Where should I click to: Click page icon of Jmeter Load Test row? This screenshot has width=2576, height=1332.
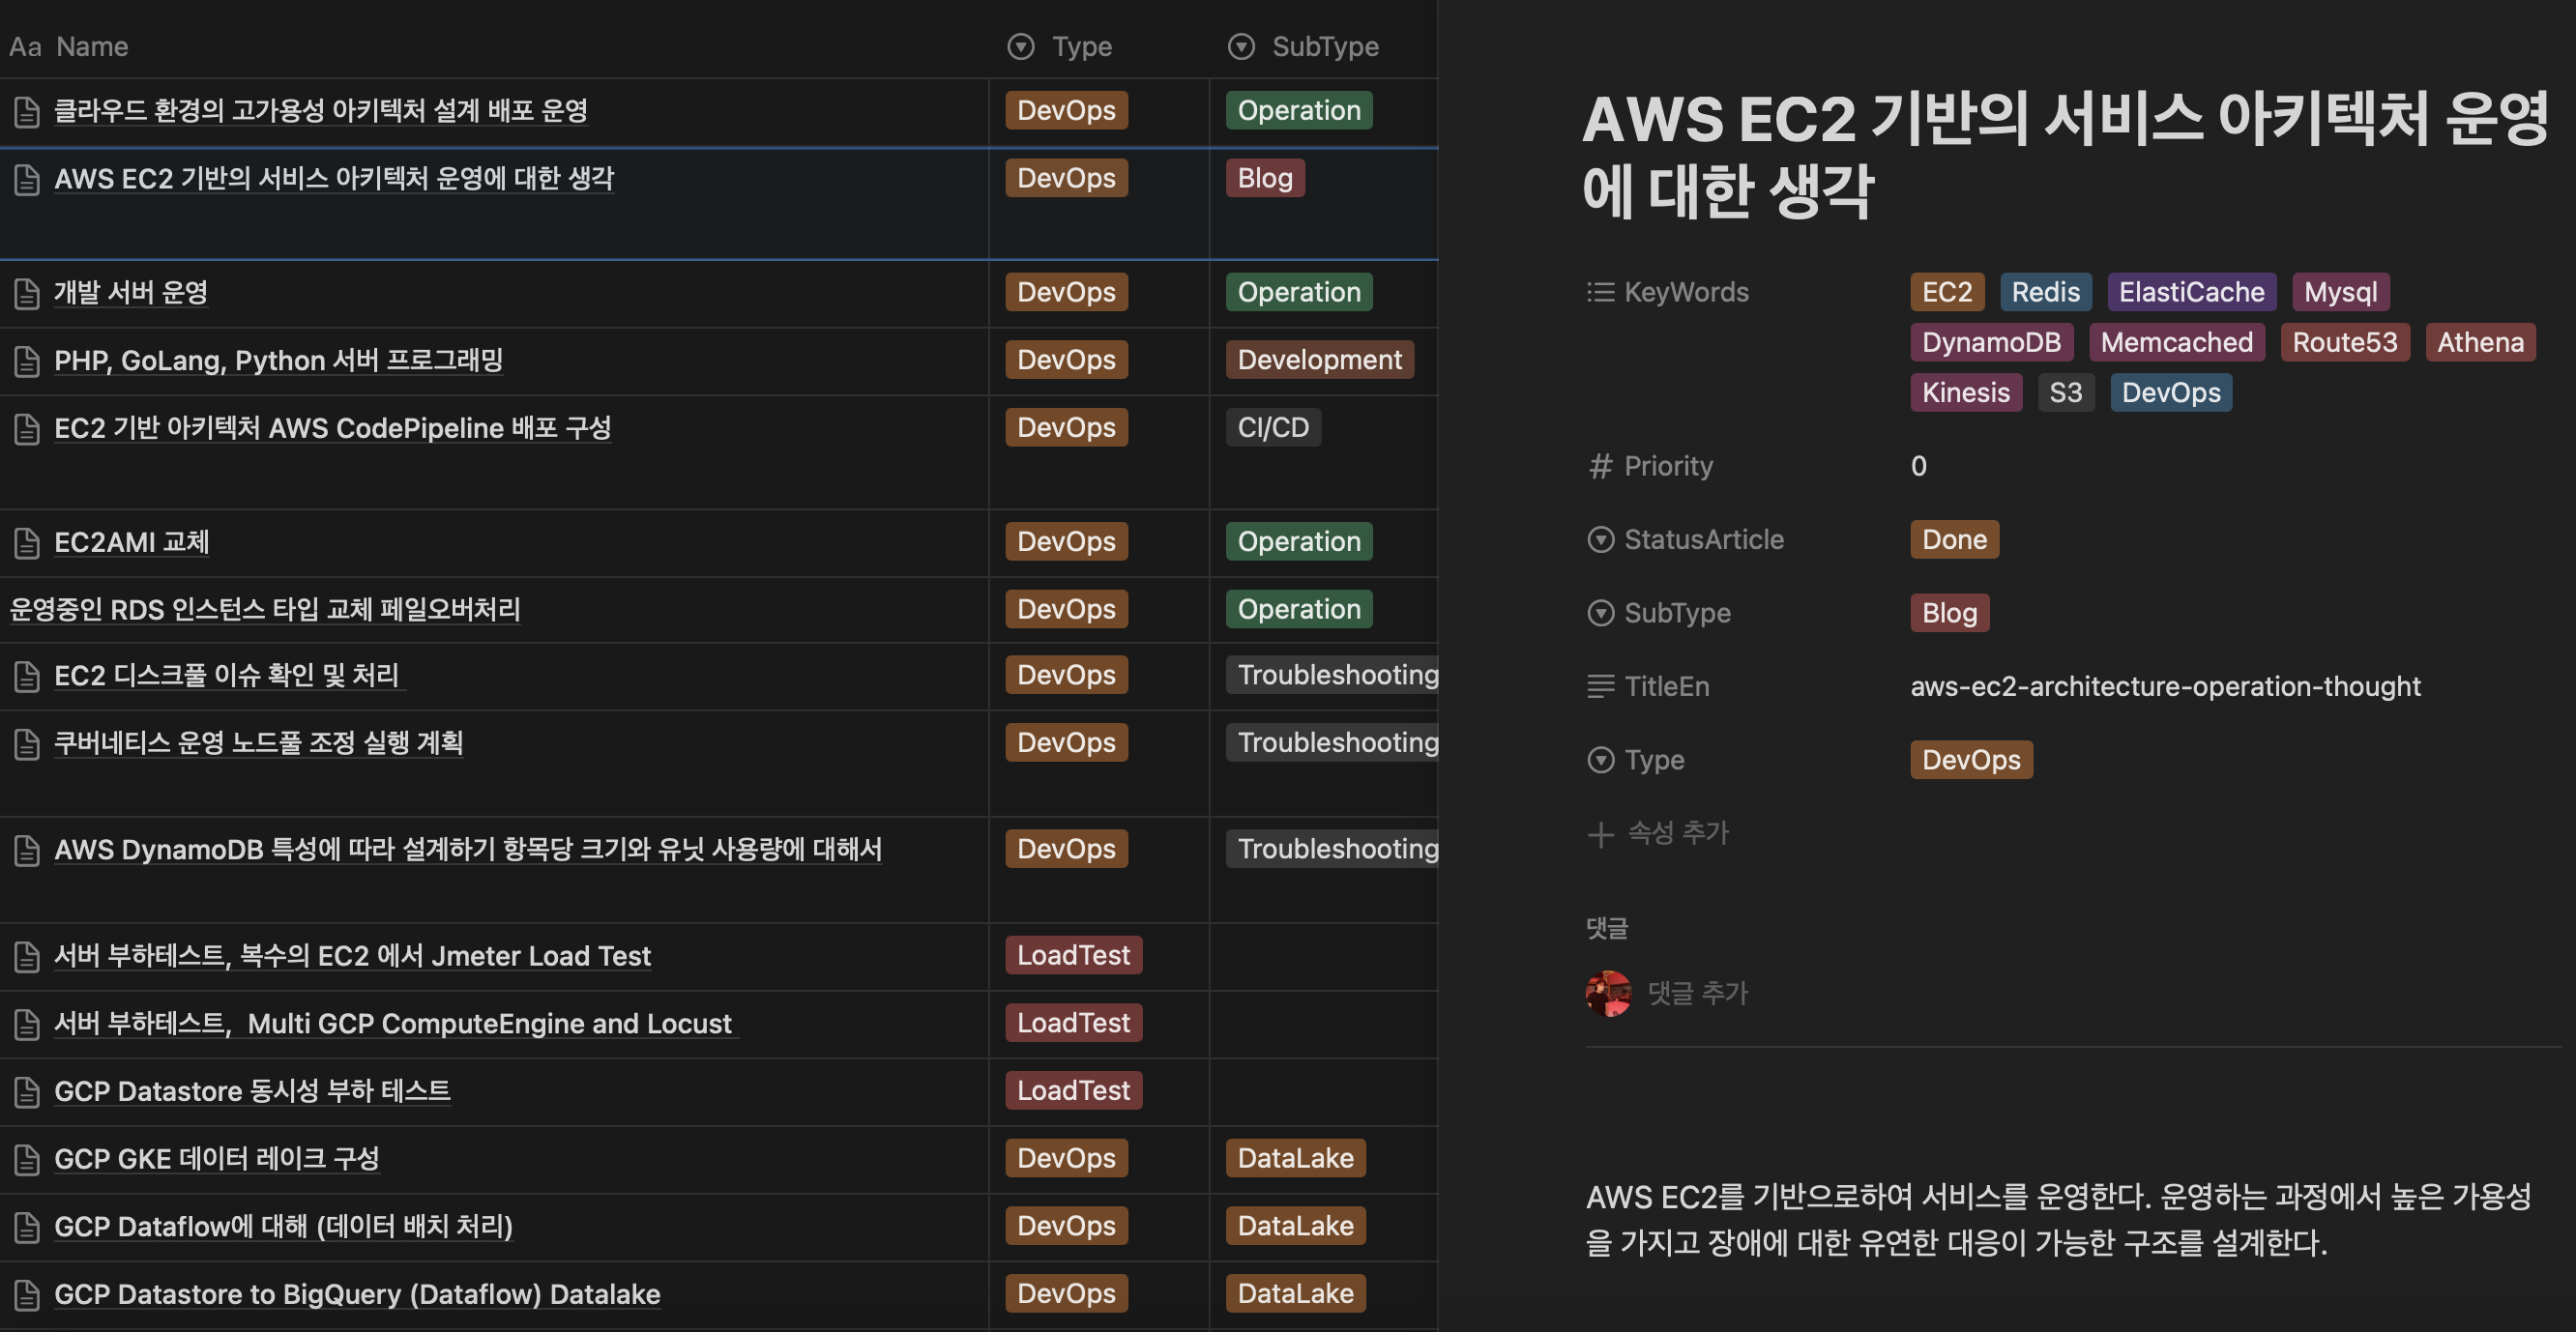27,957
